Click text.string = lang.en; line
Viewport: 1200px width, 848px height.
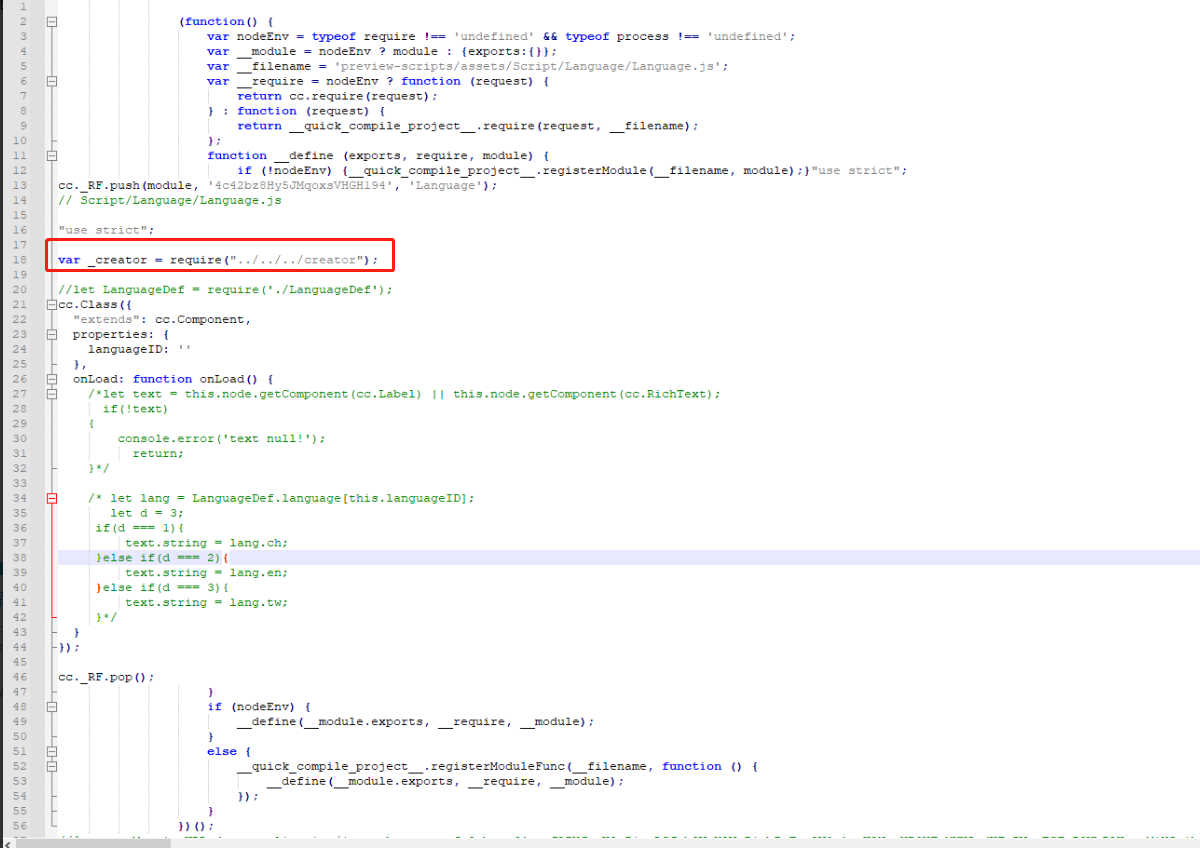point(206,573)
